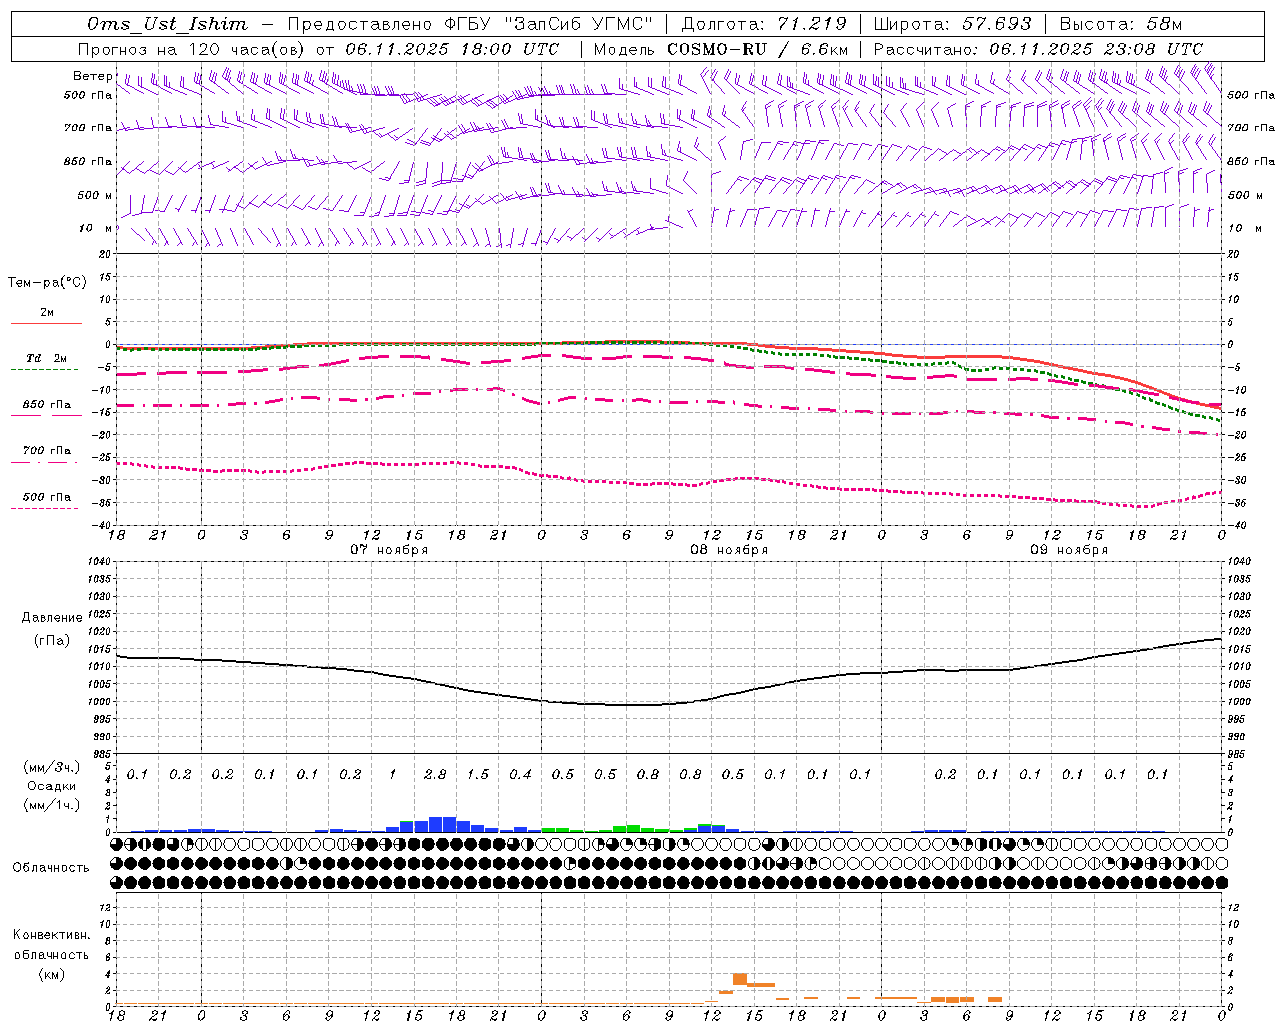1280x1024 pixels.
Task: Click the 'Прогноз на 120 часа(ов)' forecast header
Action: pyautogui.click(x=192, y=49)
